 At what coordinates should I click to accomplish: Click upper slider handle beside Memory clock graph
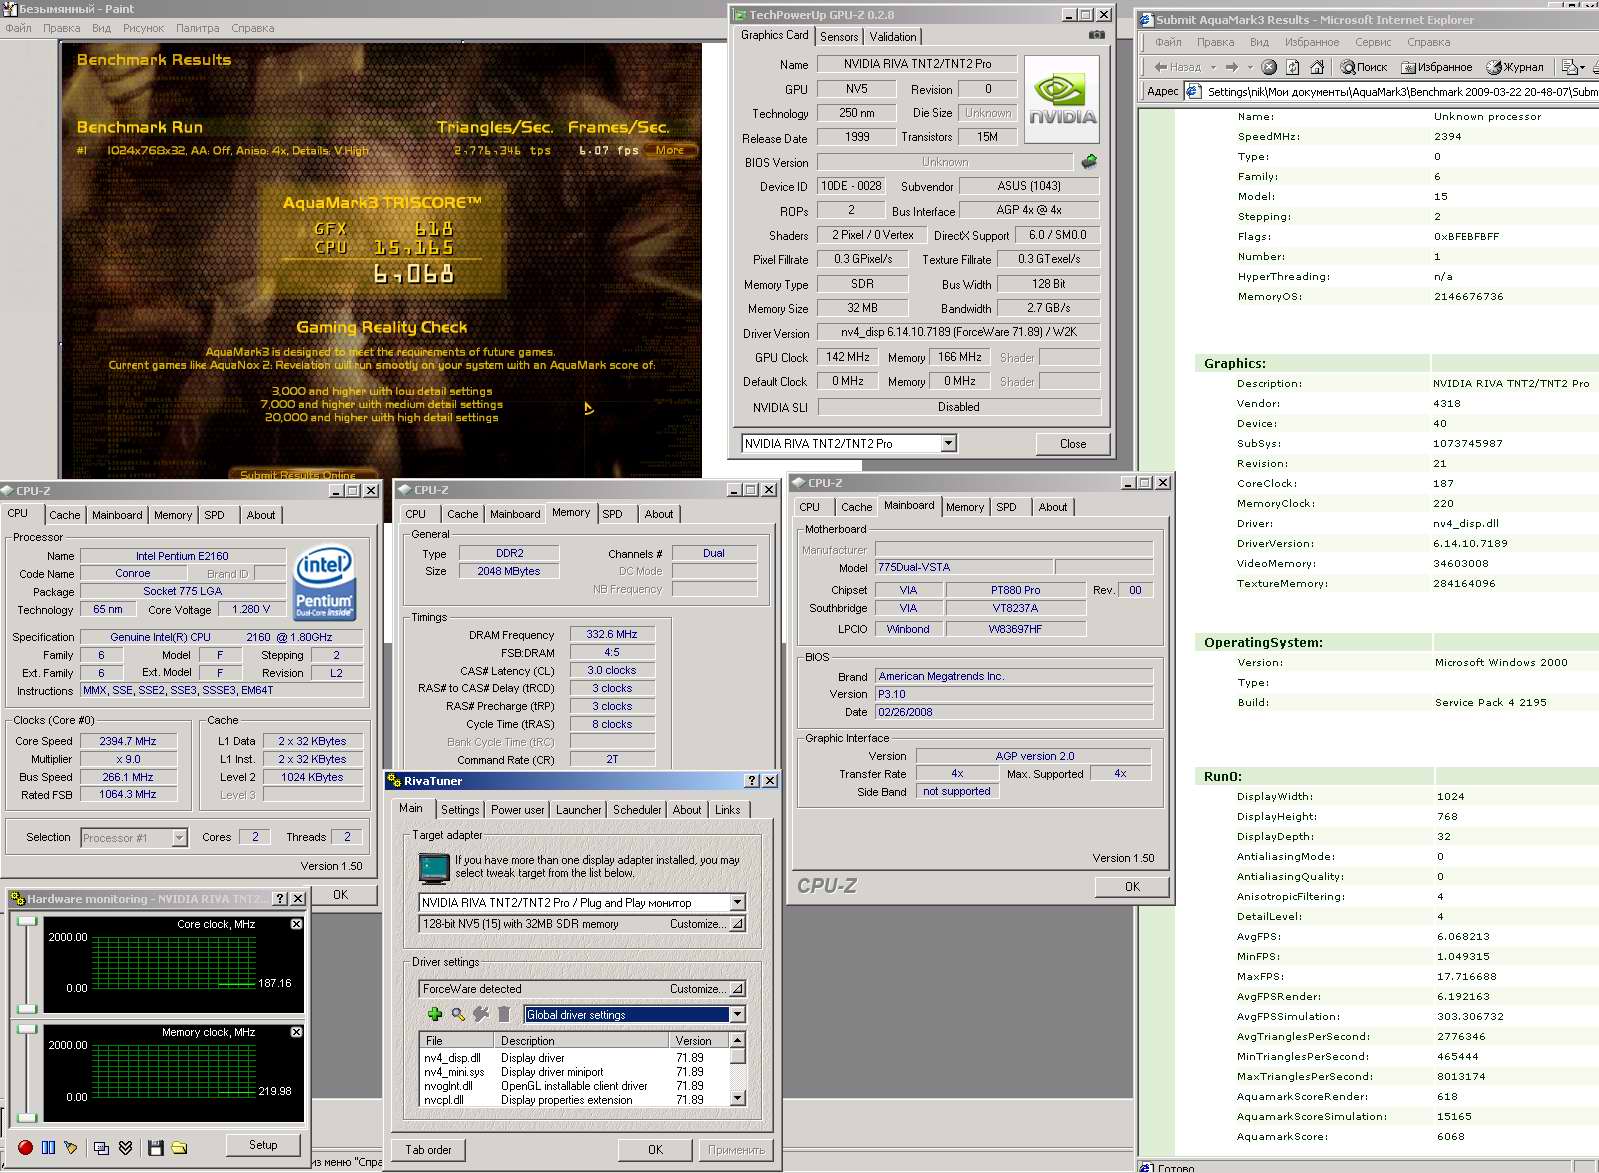pos(27,1028)
